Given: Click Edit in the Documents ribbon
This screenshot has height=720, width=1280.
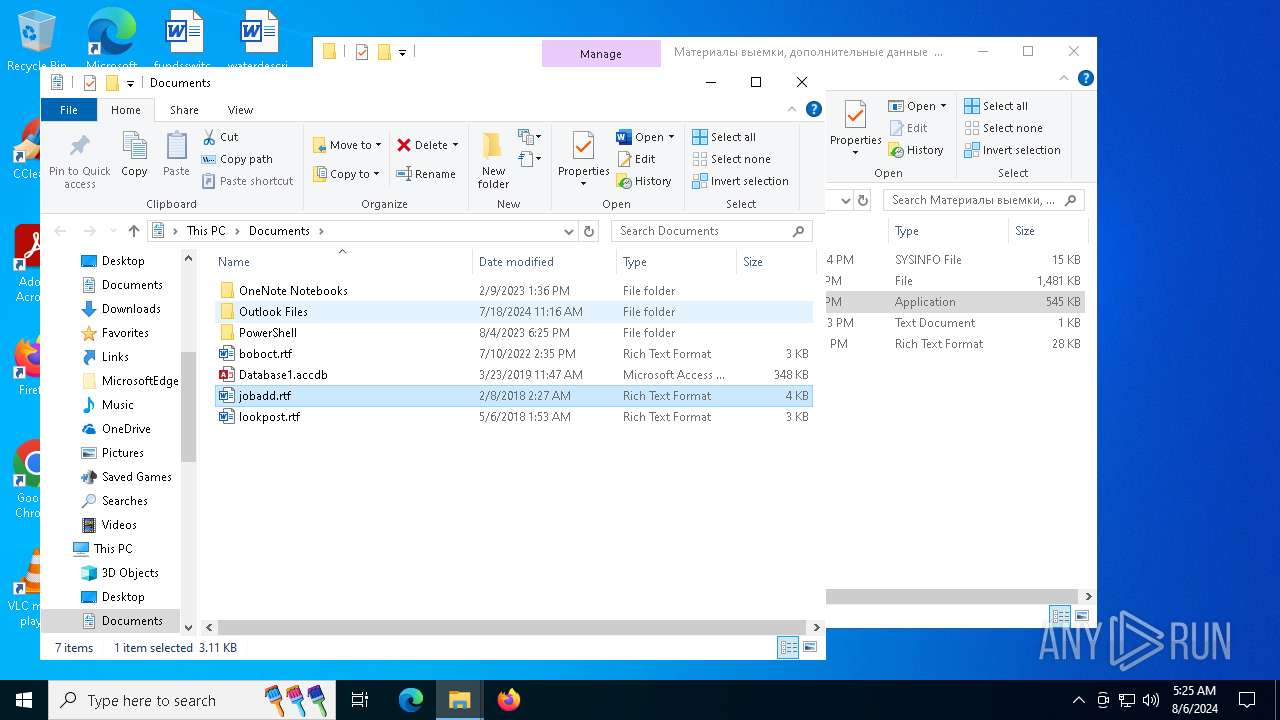Looking at the screenshot, I should coord(636,159).
